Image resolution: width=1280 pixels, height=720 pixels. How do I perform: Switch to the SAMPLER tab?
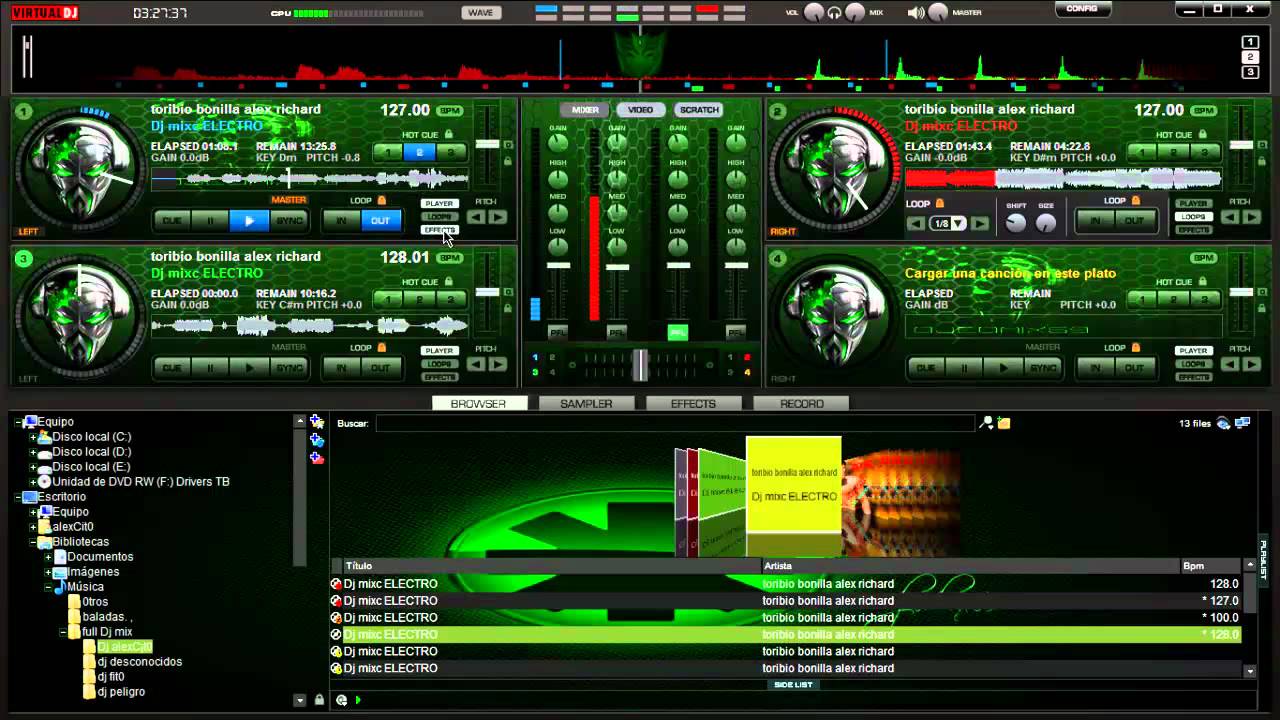[586, 403]
